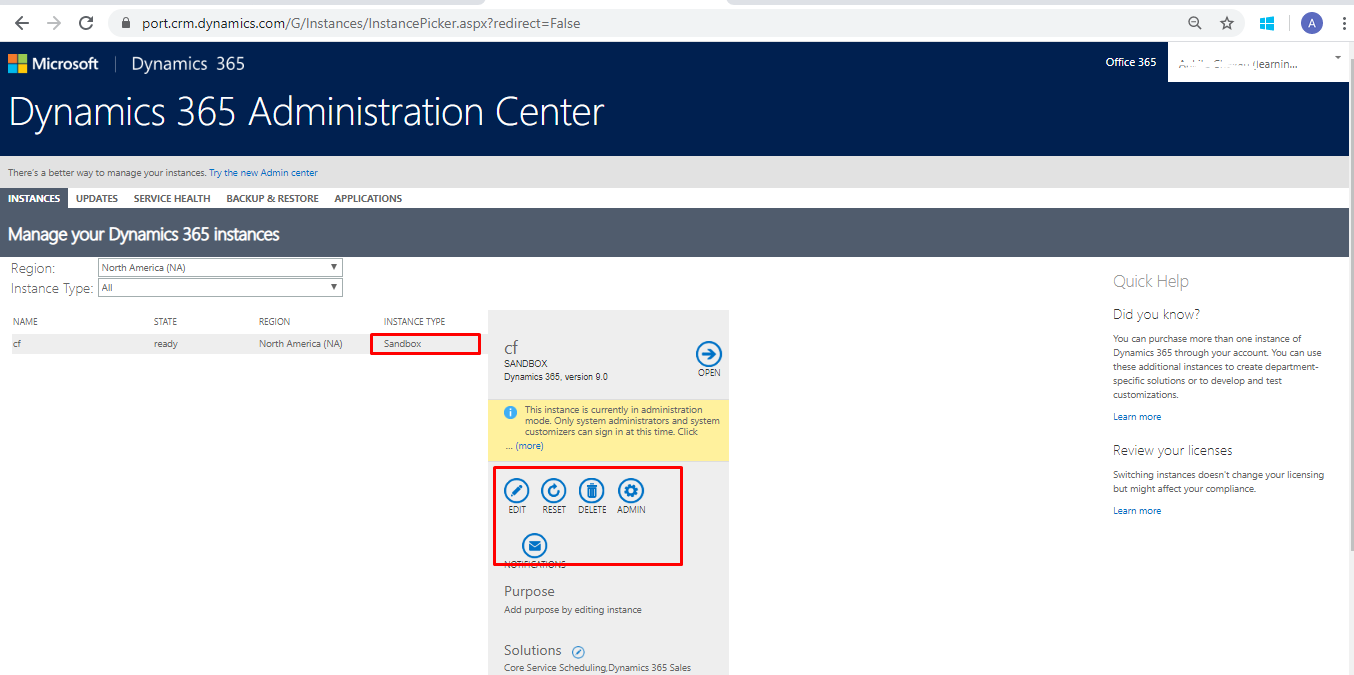The width and height of the screenshot is (1354, 675).
Task: Click the Microsoft logo in the header
Action: coord(54,64)
